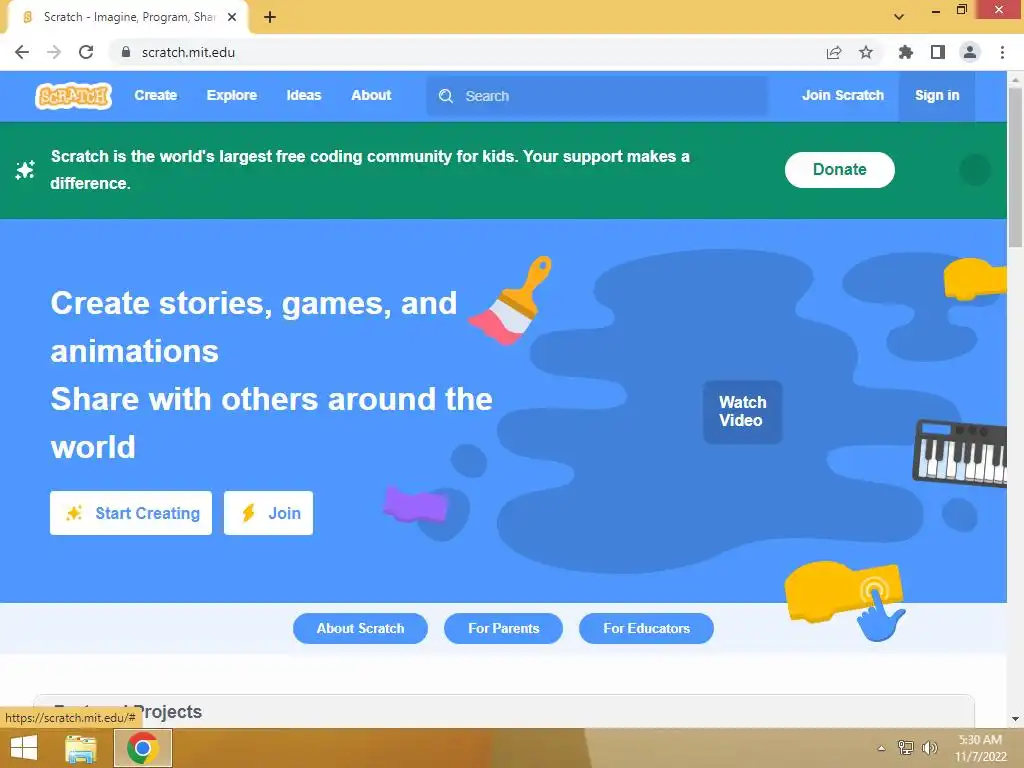This screenshot has width=1024, height=768.
Task: Click the Join button with lightning bolt
Action: click(268, 513)
